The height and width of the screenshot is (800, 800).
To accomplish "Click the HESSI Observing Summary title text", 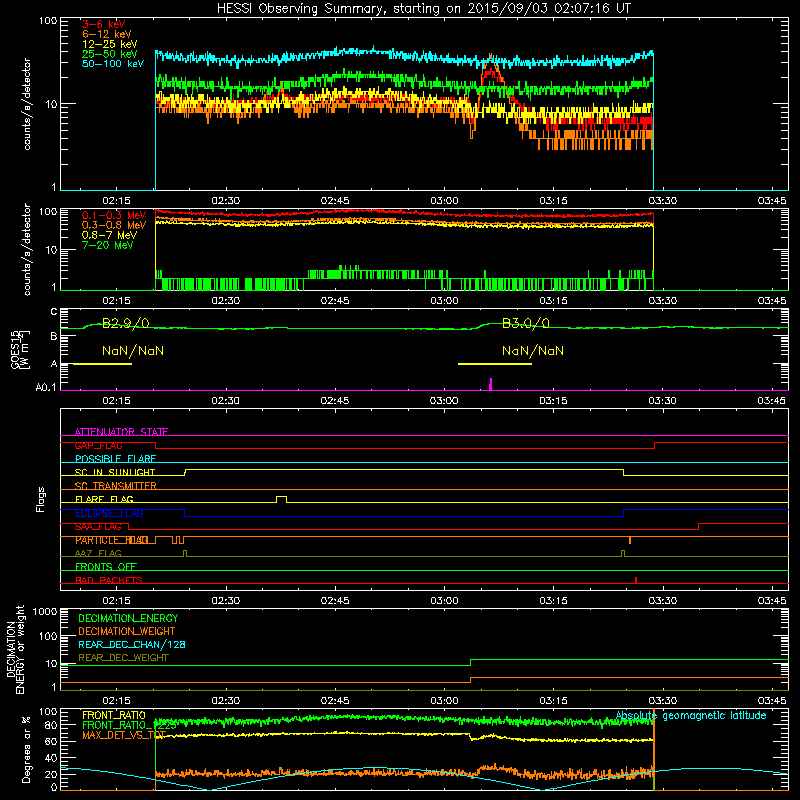I will point(423,8).
